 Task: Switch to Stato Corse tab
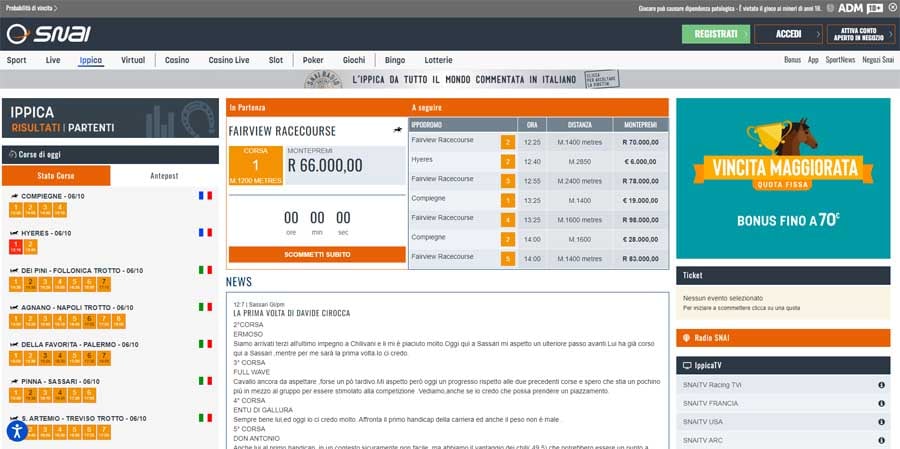coord(56,176)
